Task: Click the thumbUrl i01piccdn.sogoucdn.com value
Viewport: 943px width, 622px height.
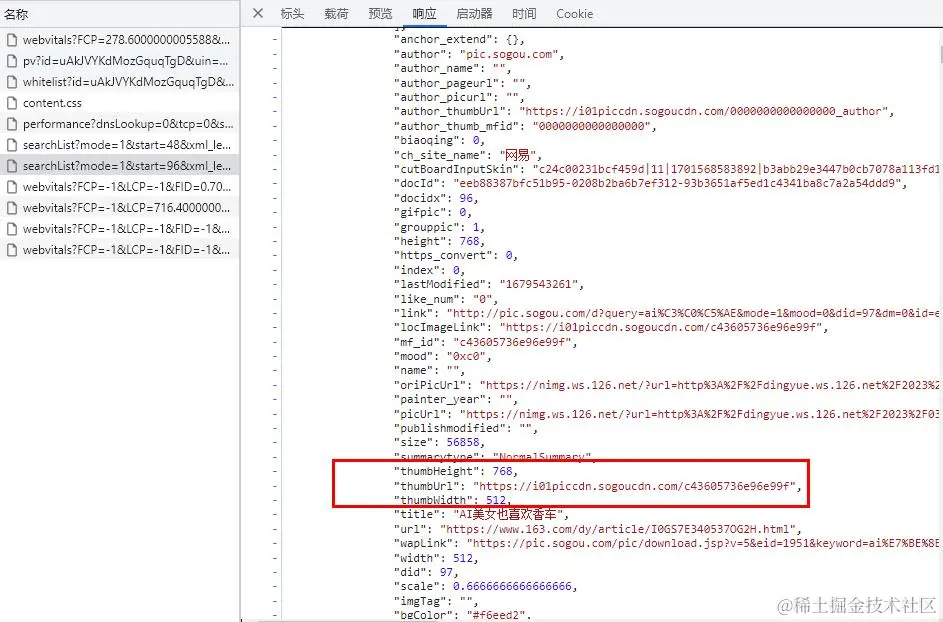Action: pyautogui.click(x=634, y=485)
